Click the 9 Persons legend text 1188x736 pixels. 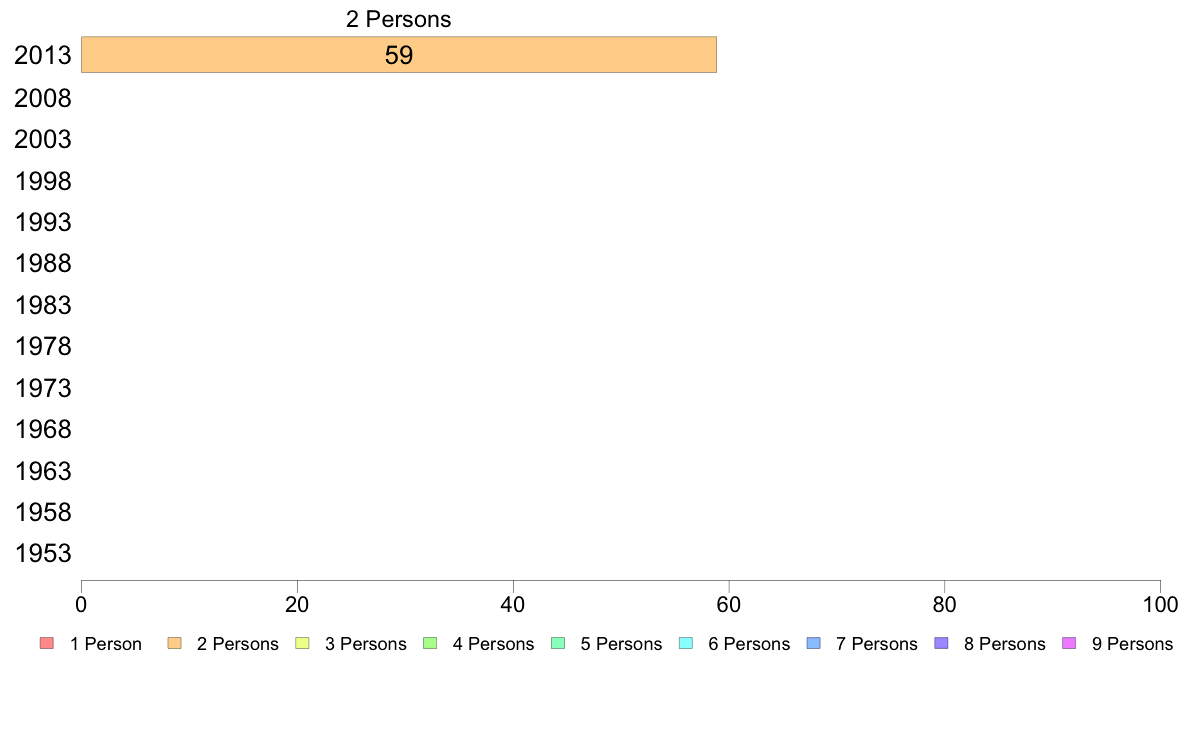click(1132, 644)
